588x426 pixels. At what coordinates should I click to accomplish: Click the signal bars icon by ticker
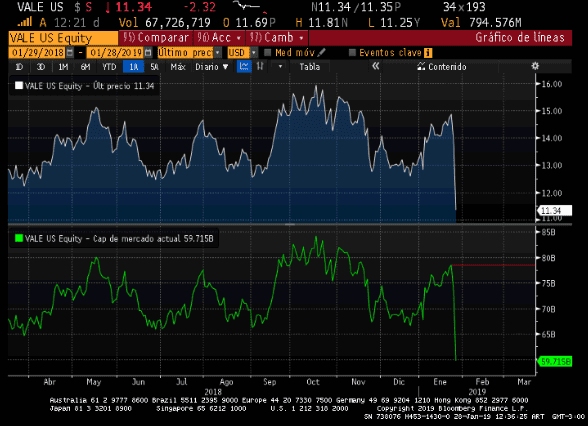pyautogui.click(x=25, y=22)
